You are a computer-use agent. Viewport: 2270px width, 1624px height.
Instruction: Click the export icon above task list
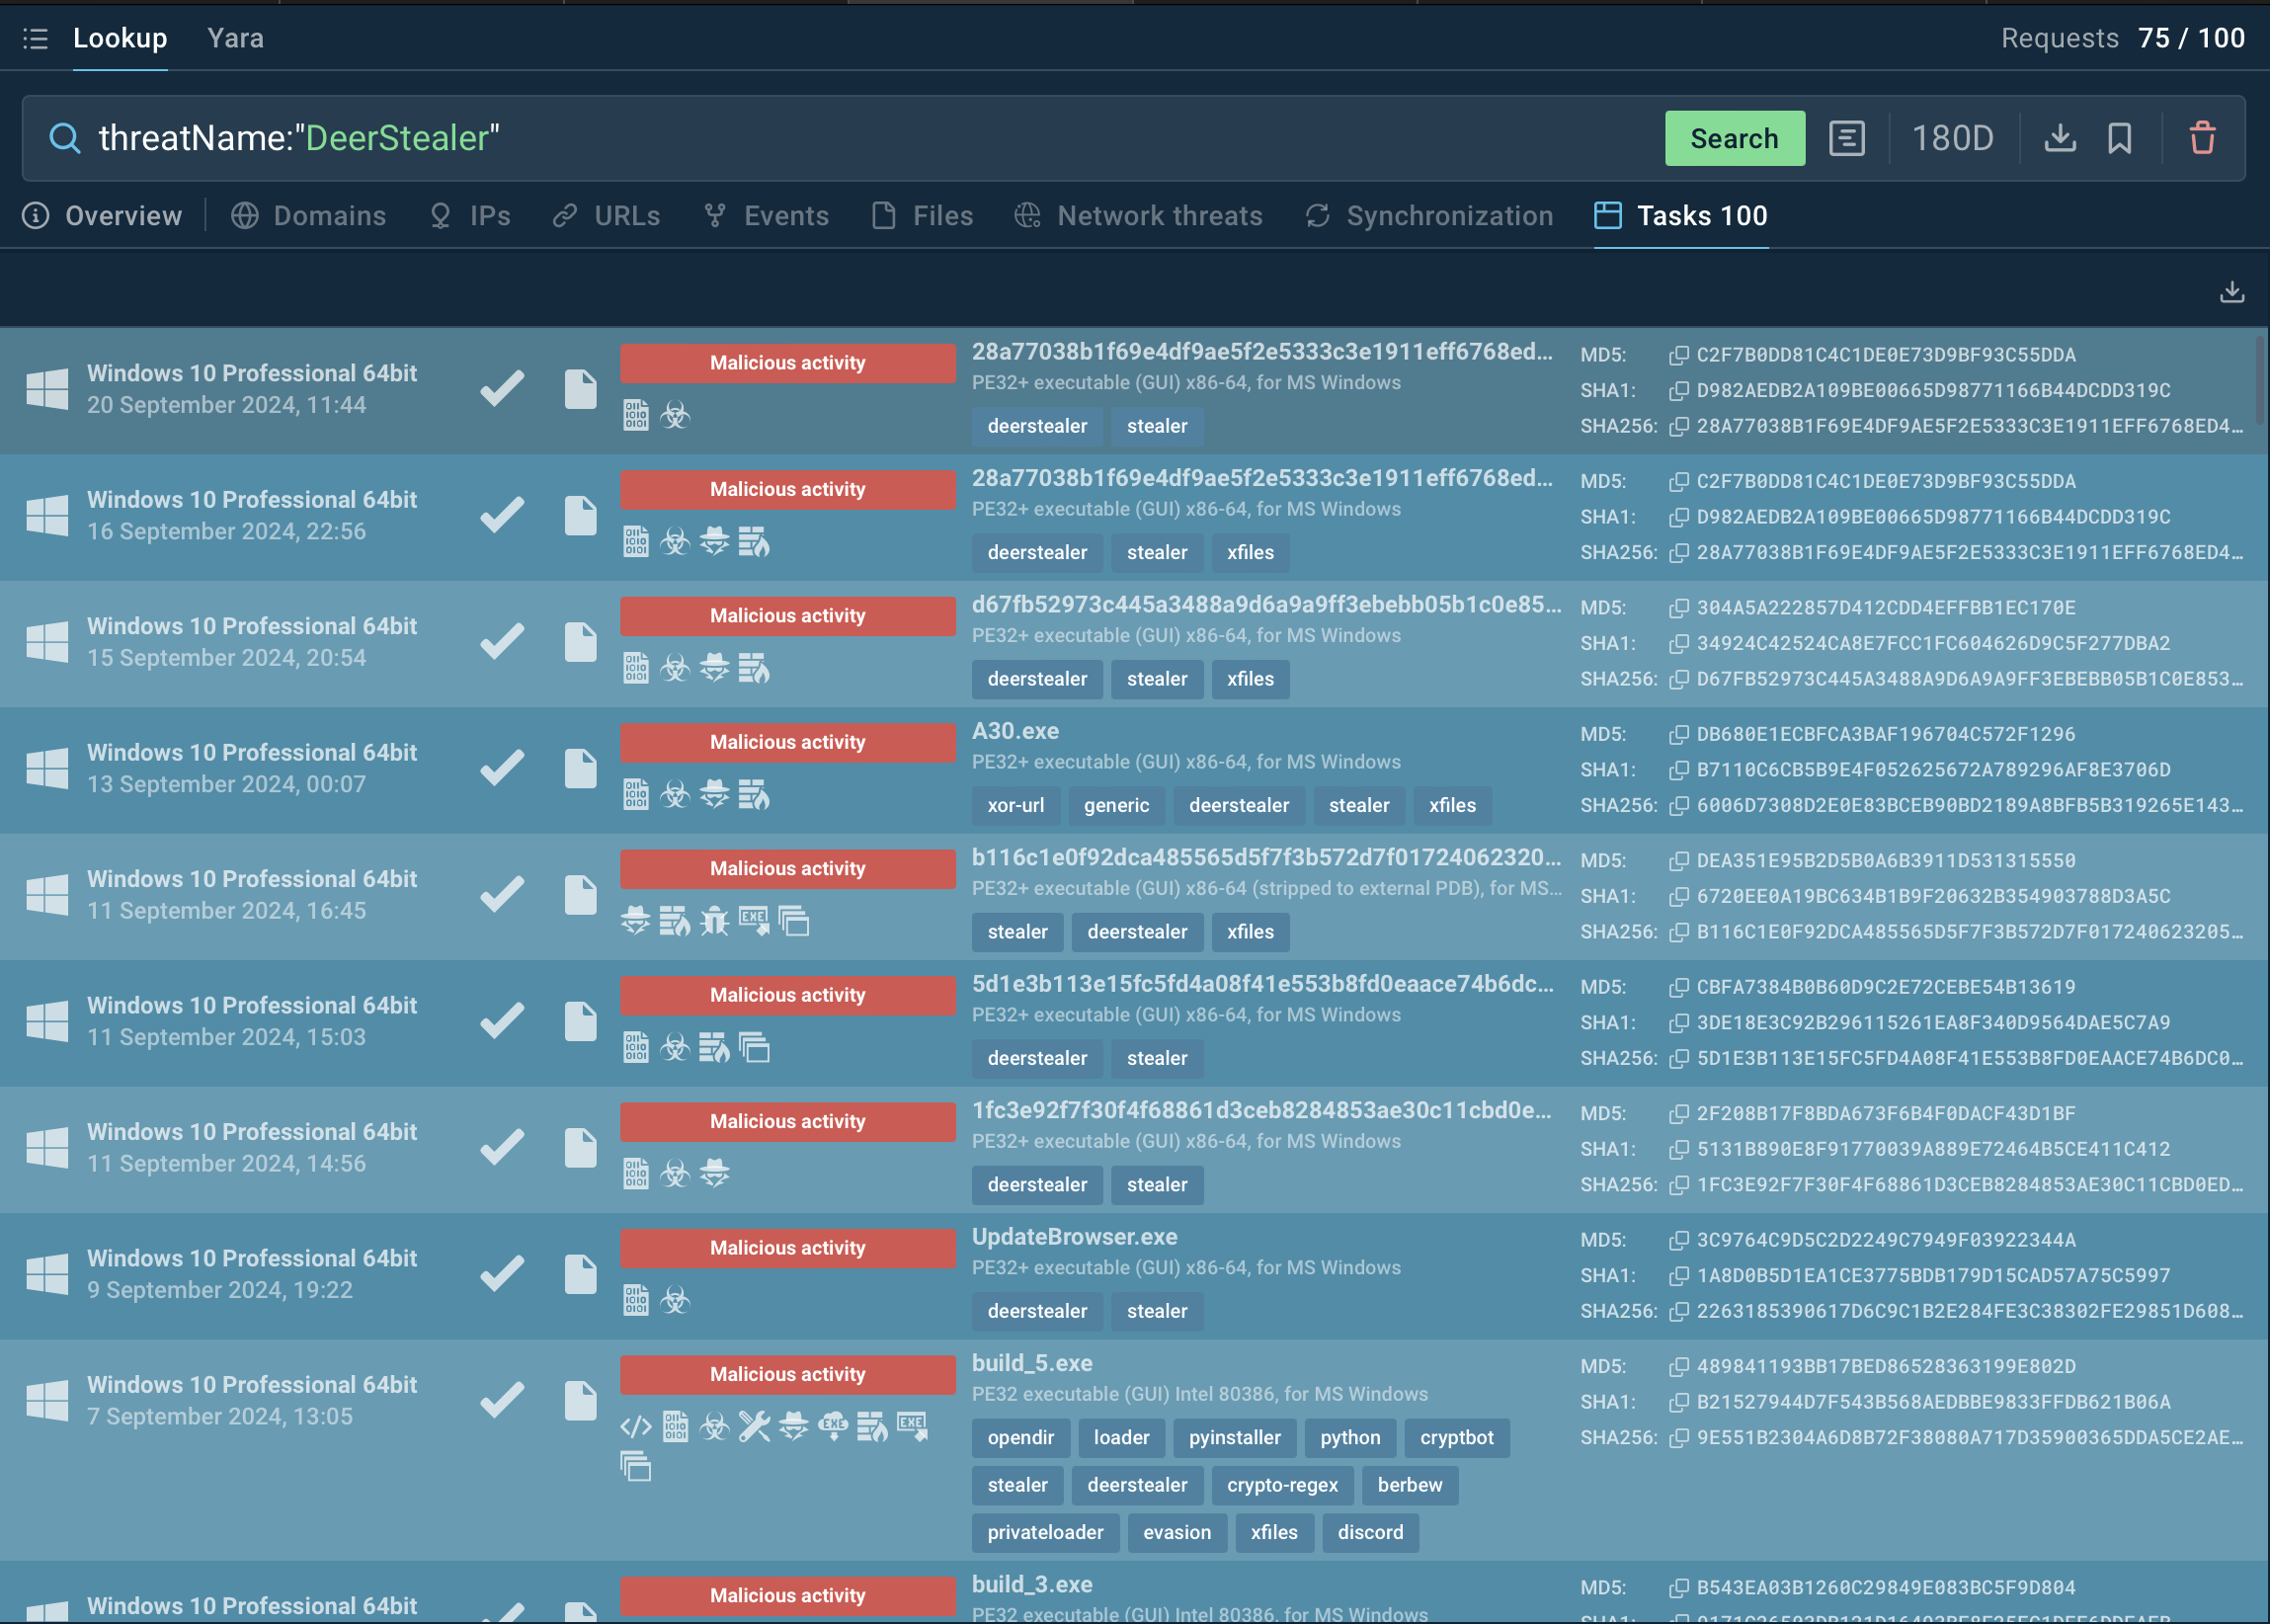tap(2232, 292)
